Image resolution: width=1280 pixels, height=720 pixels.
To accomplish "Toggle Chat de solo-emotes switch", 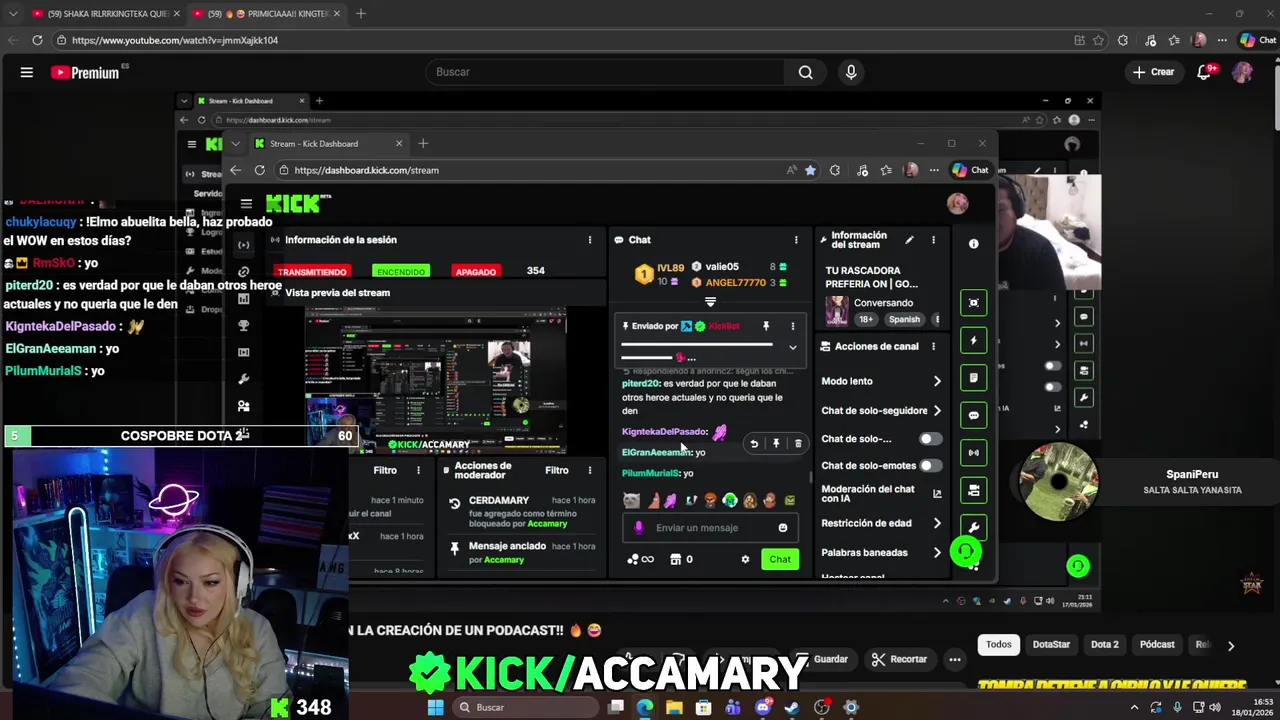I will click(x=930, y=466).
